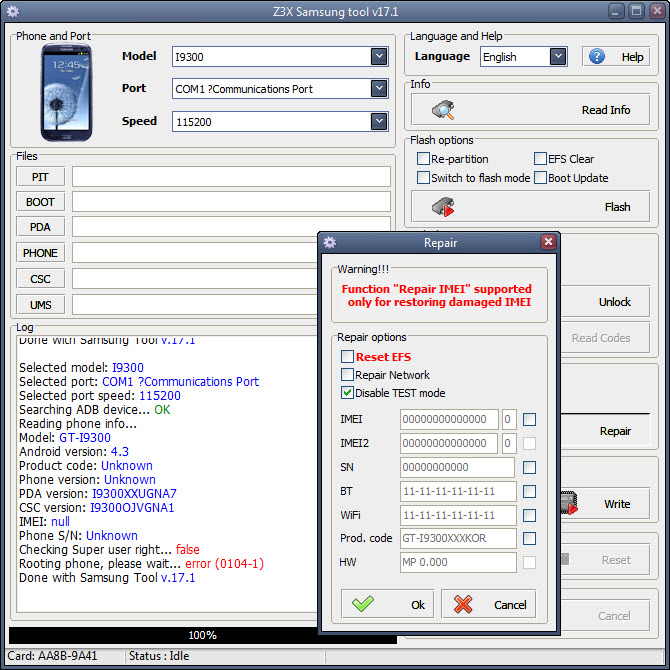Click the IMEI check digit field
Image resolution: width=670 pixels, height=670 pixels.
pos(508,419)
